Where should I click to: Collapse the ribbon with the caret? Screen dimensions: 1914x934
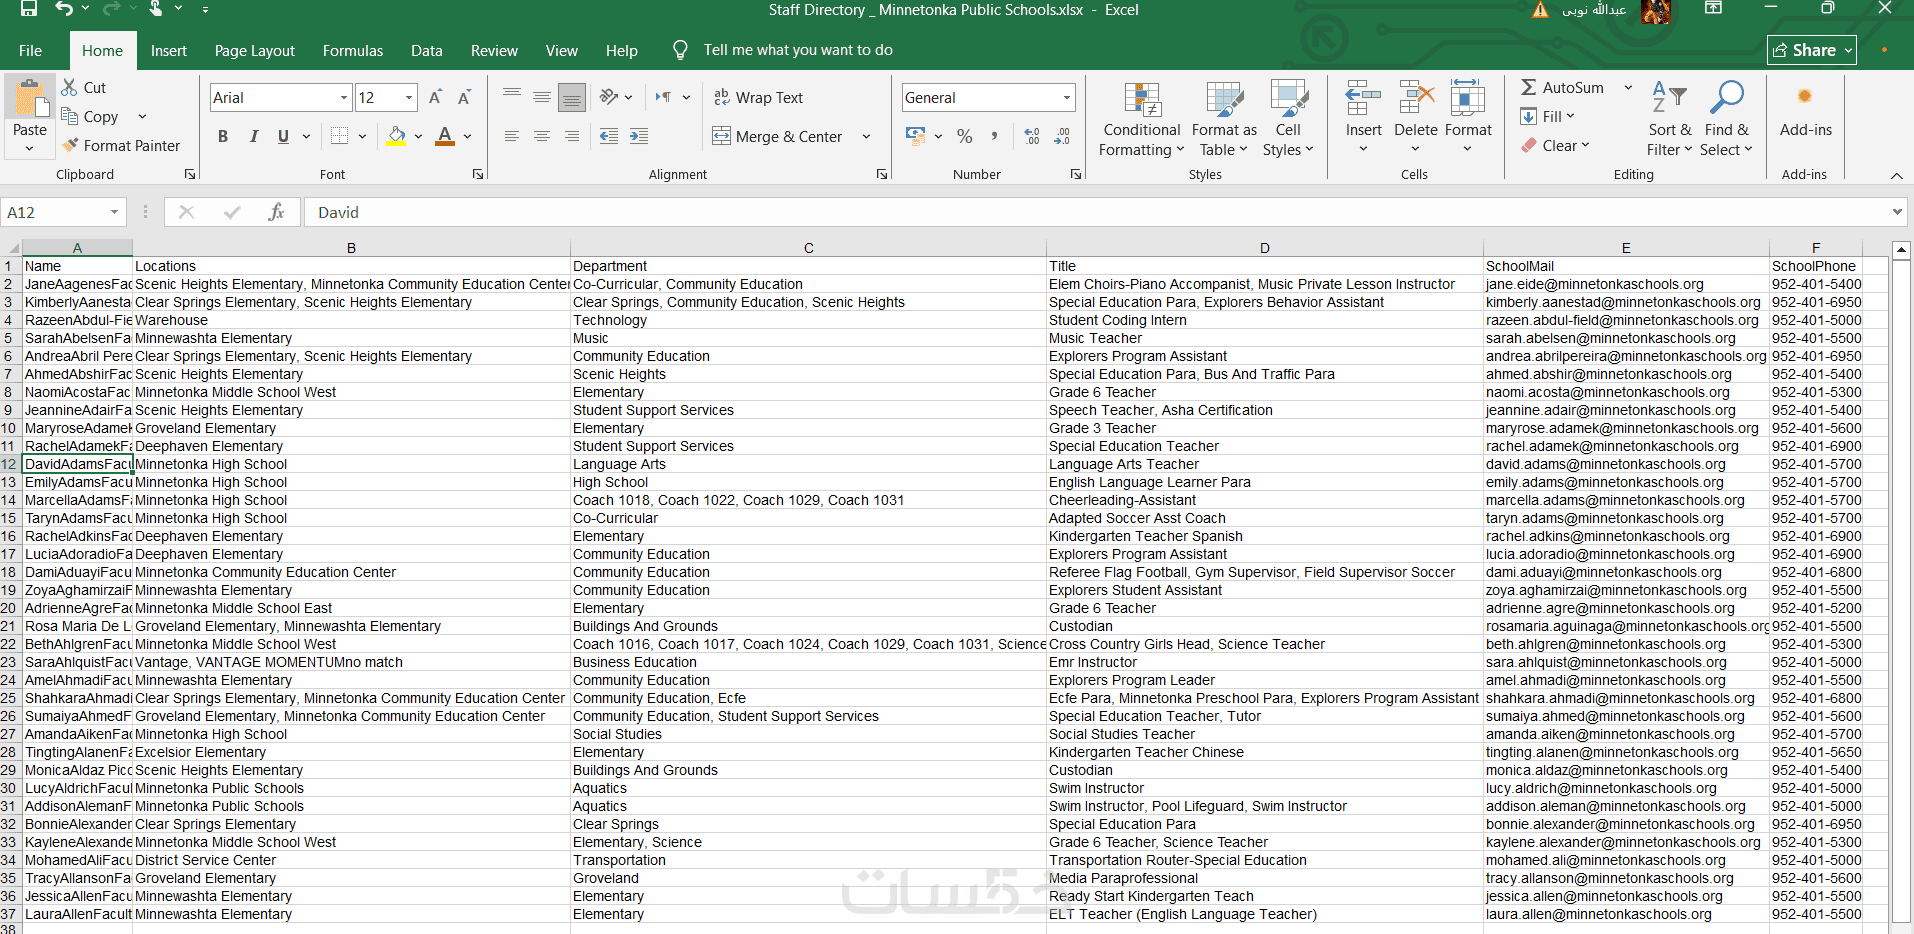click(x=1896, y=176)
